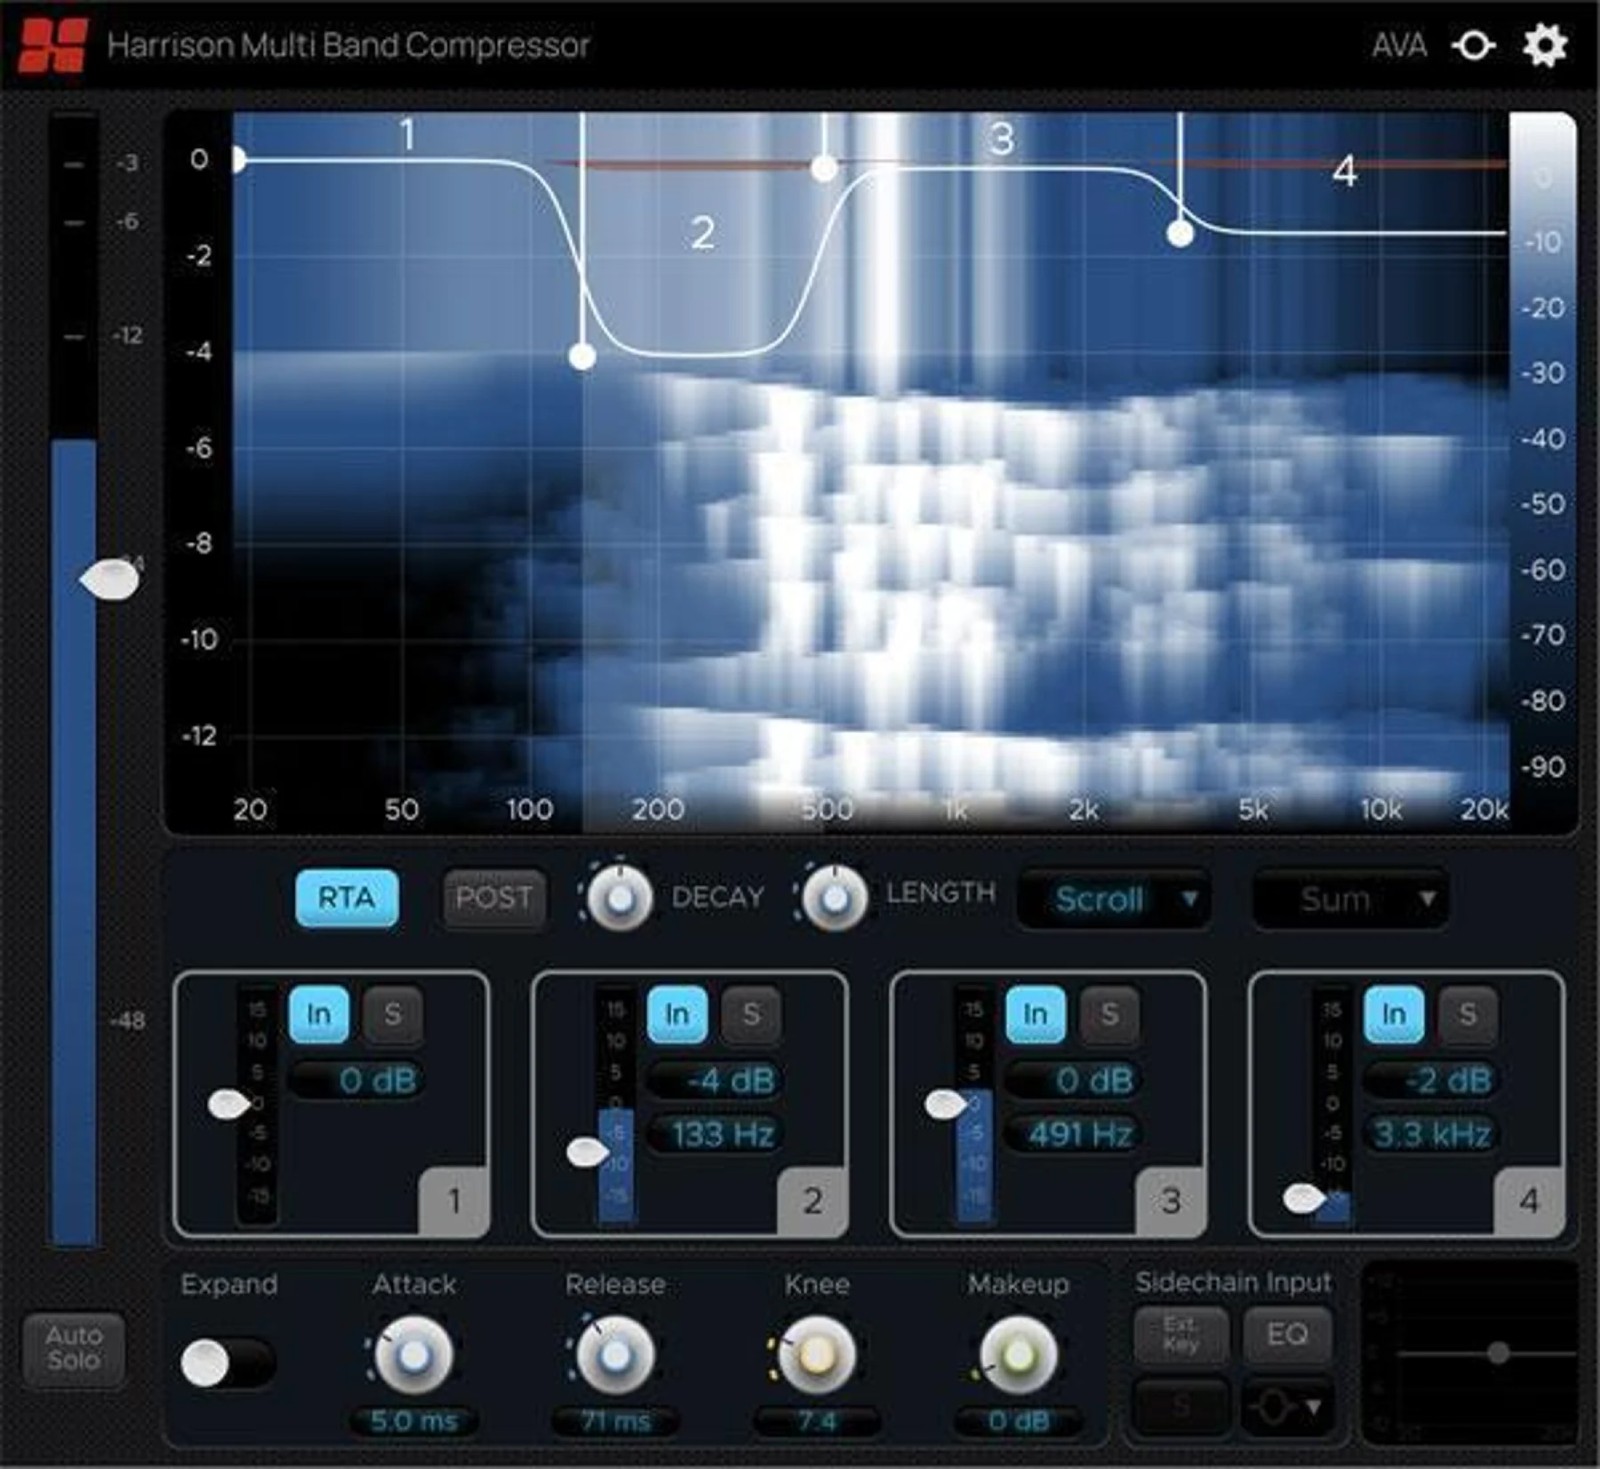Click the S icon in Sidechain Input section
Viewport: 1600px width, 1469px height.
[1183, 1403]
